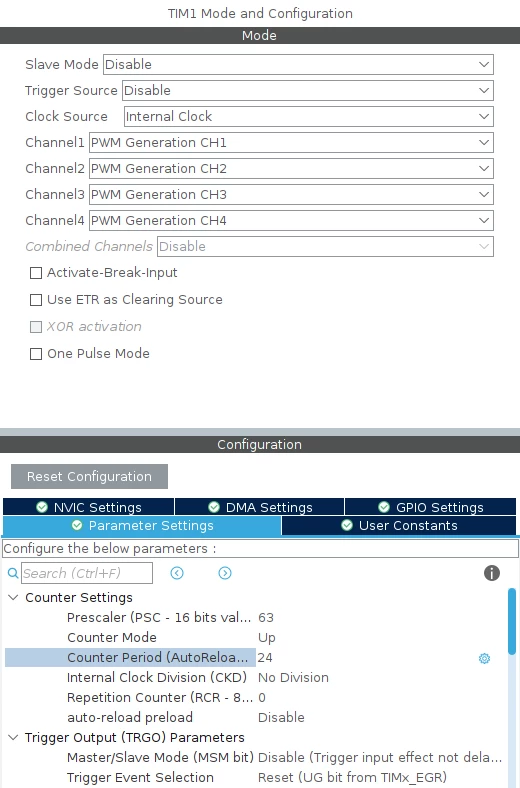Click the Counter Period value 24
This screenshot has height=788, width=520.
(265, 657)
